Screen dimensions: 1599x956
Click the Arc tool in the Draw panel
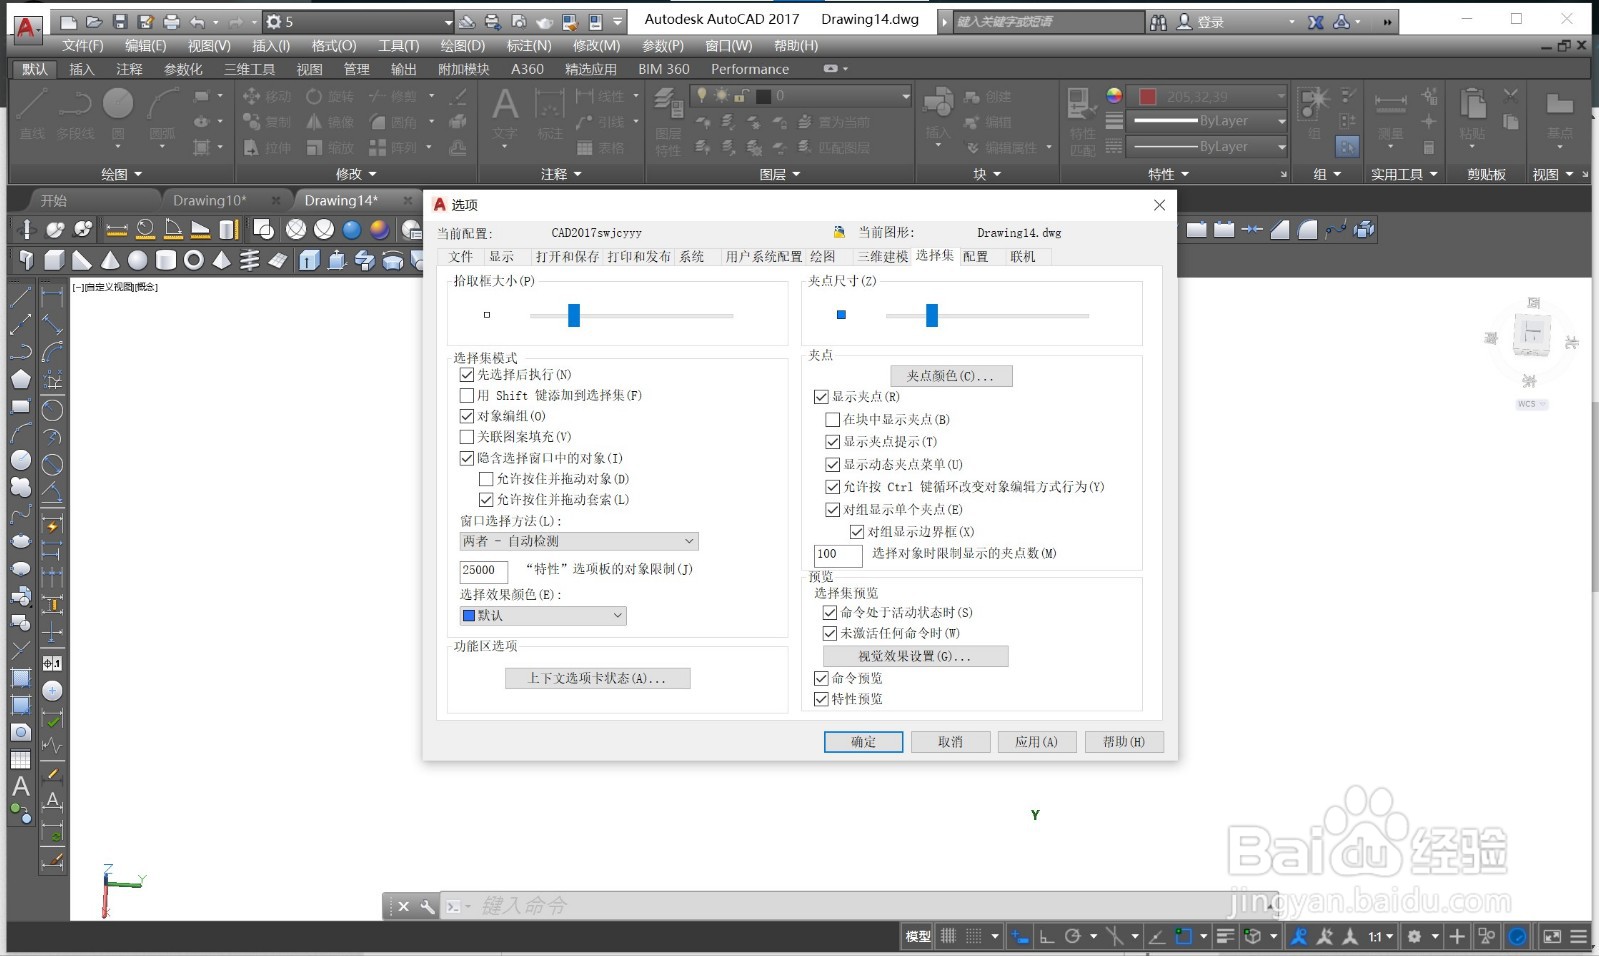[162, 111]
